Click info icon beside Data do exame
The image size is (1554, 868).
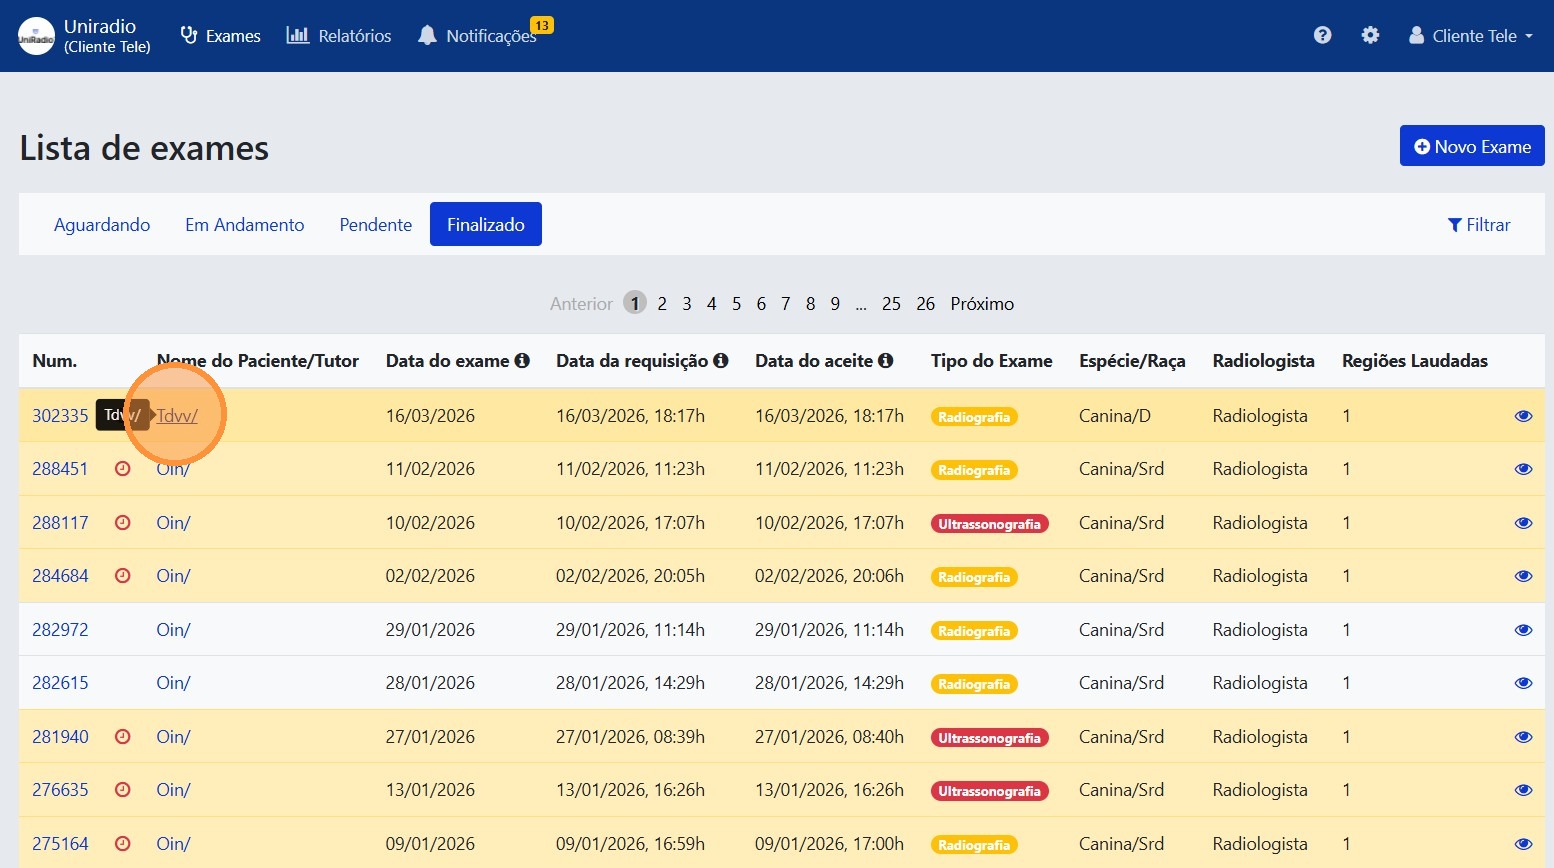click(522, 361)
